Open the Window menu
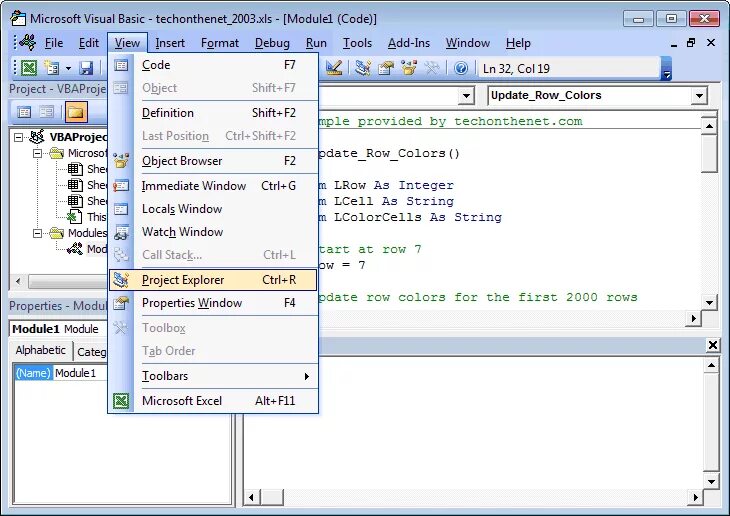This screenshot has height=516, width=730. (468, 43)
